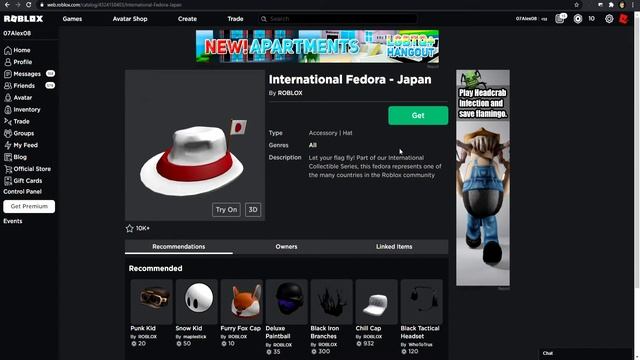Image resolution: width=640 pixels, height=360 pixels.
Task: Open Trade in the top navigation
Action: coord(235,19)
